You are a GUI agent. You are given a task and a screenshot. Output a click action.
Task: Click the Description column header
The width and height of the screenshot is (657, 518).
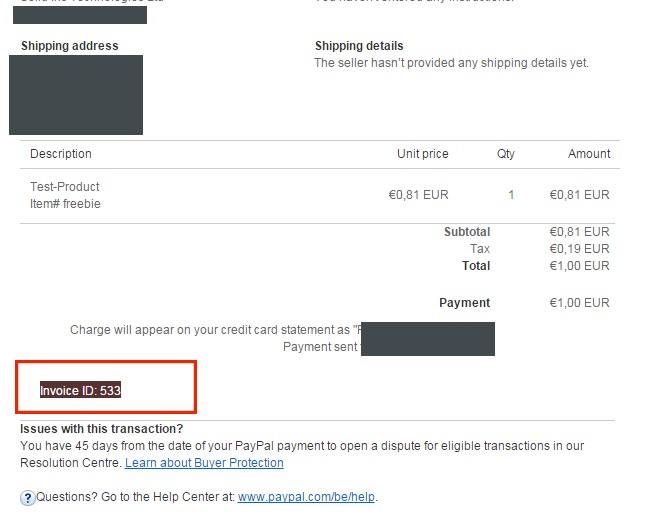[x=61, y=154]
